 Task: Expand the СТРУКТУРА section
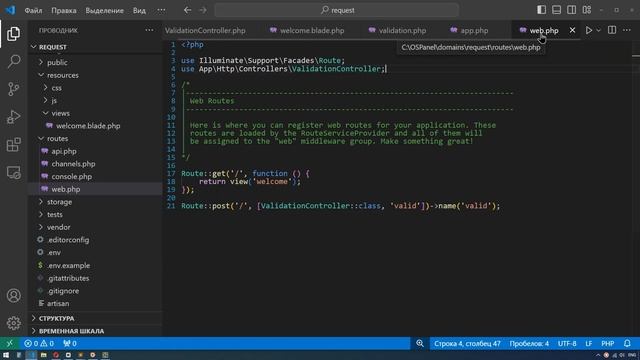coord(56,318)
